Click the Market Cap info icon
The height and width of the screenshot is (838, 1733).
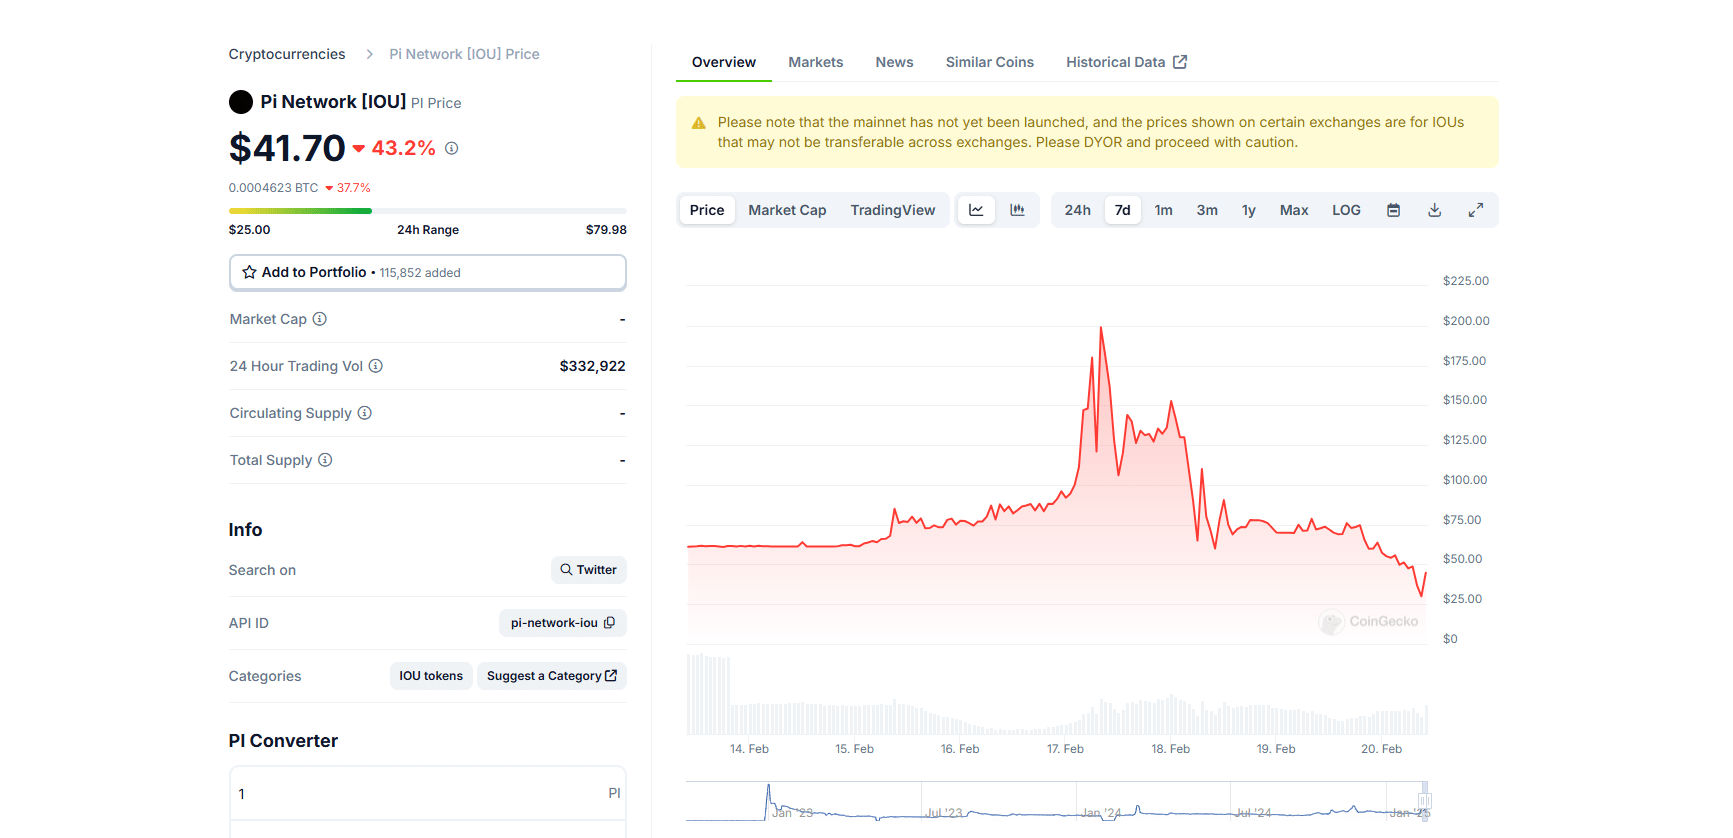pyautogui.click(x=320, y=319)
